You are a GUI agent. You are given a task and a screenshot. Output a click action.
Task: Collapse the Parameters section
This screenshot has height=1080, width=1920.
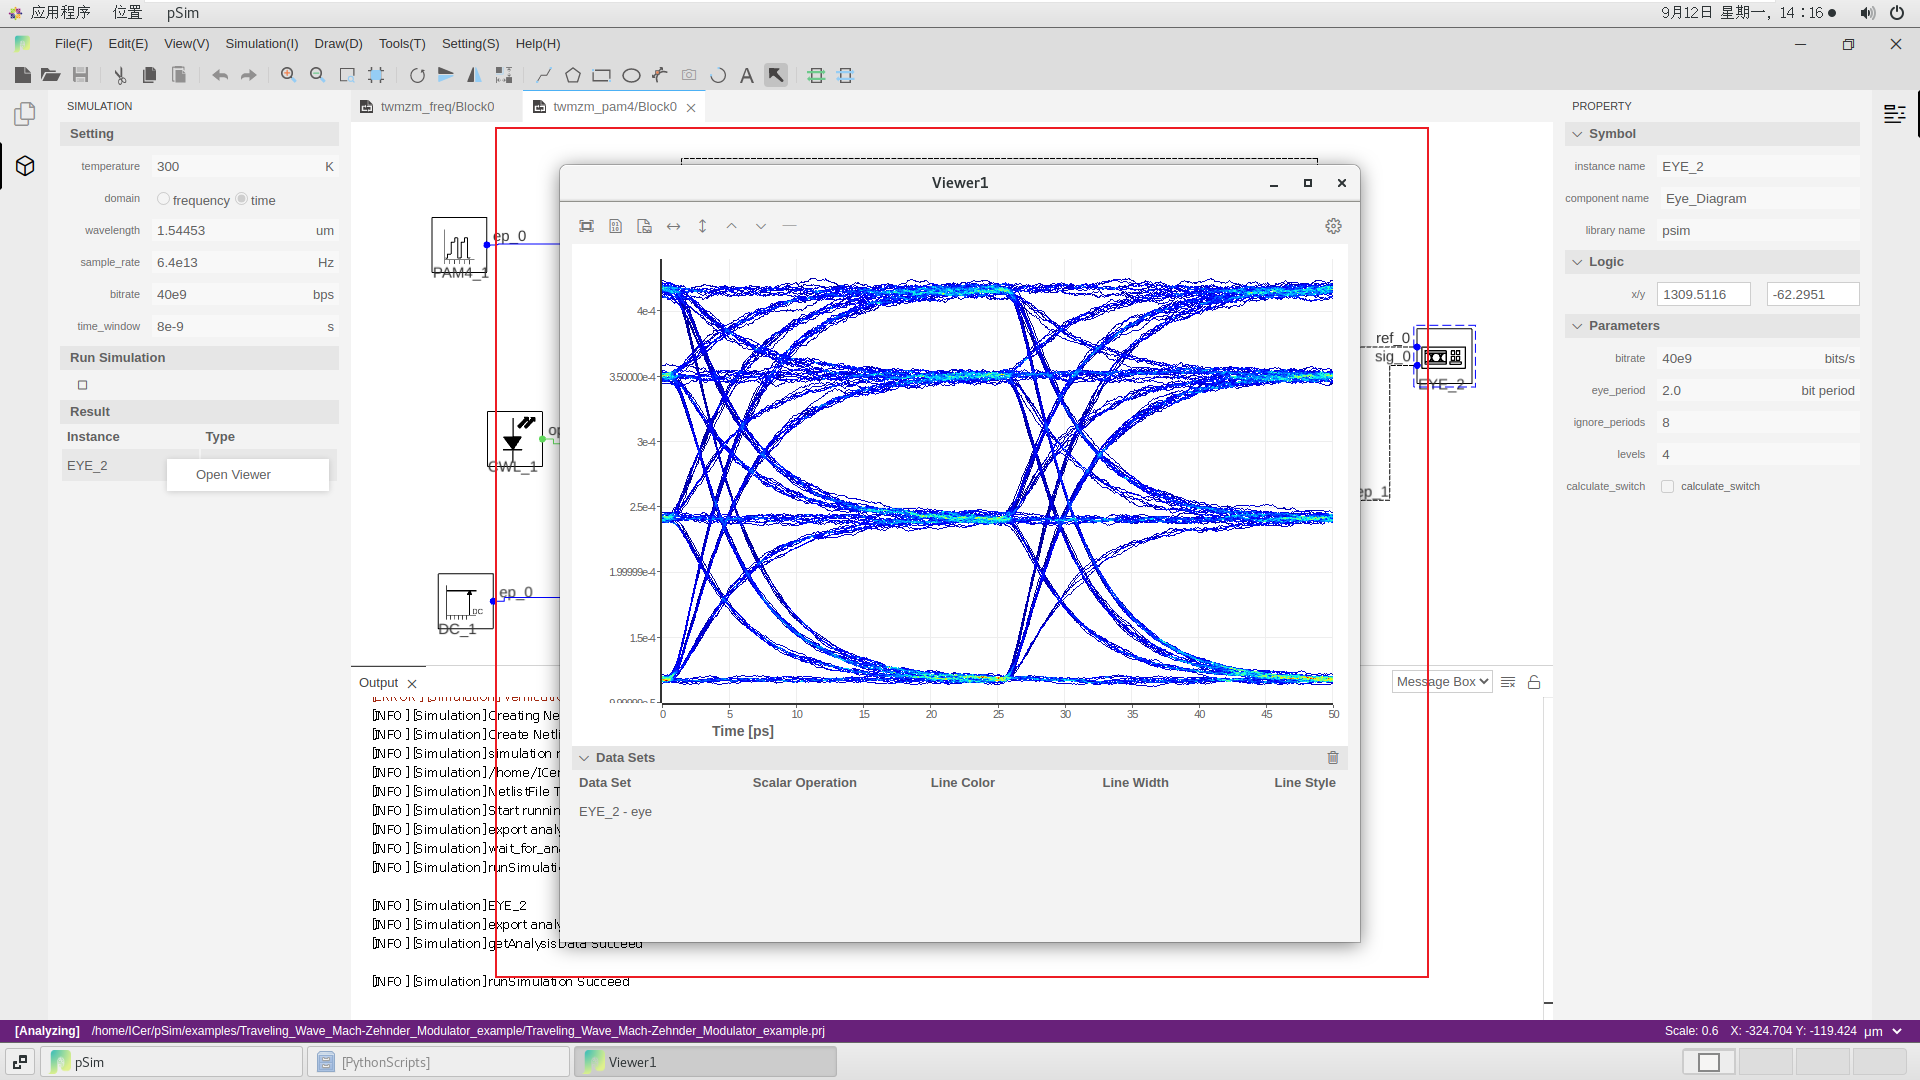click(x=1577, y=326)
